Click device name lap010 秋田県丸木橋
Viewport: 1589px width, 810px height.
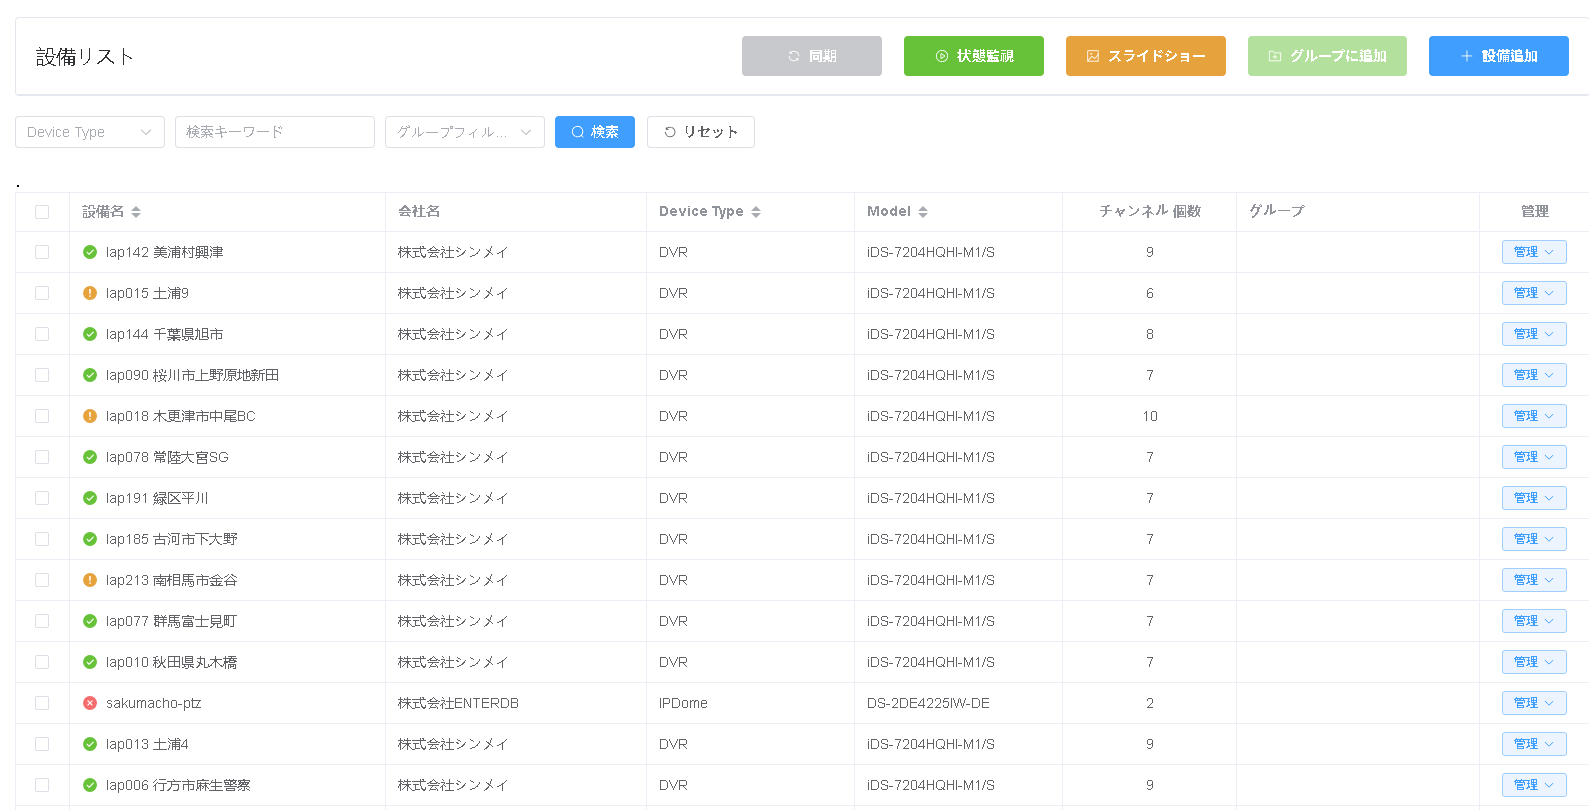tap(171, 662)
